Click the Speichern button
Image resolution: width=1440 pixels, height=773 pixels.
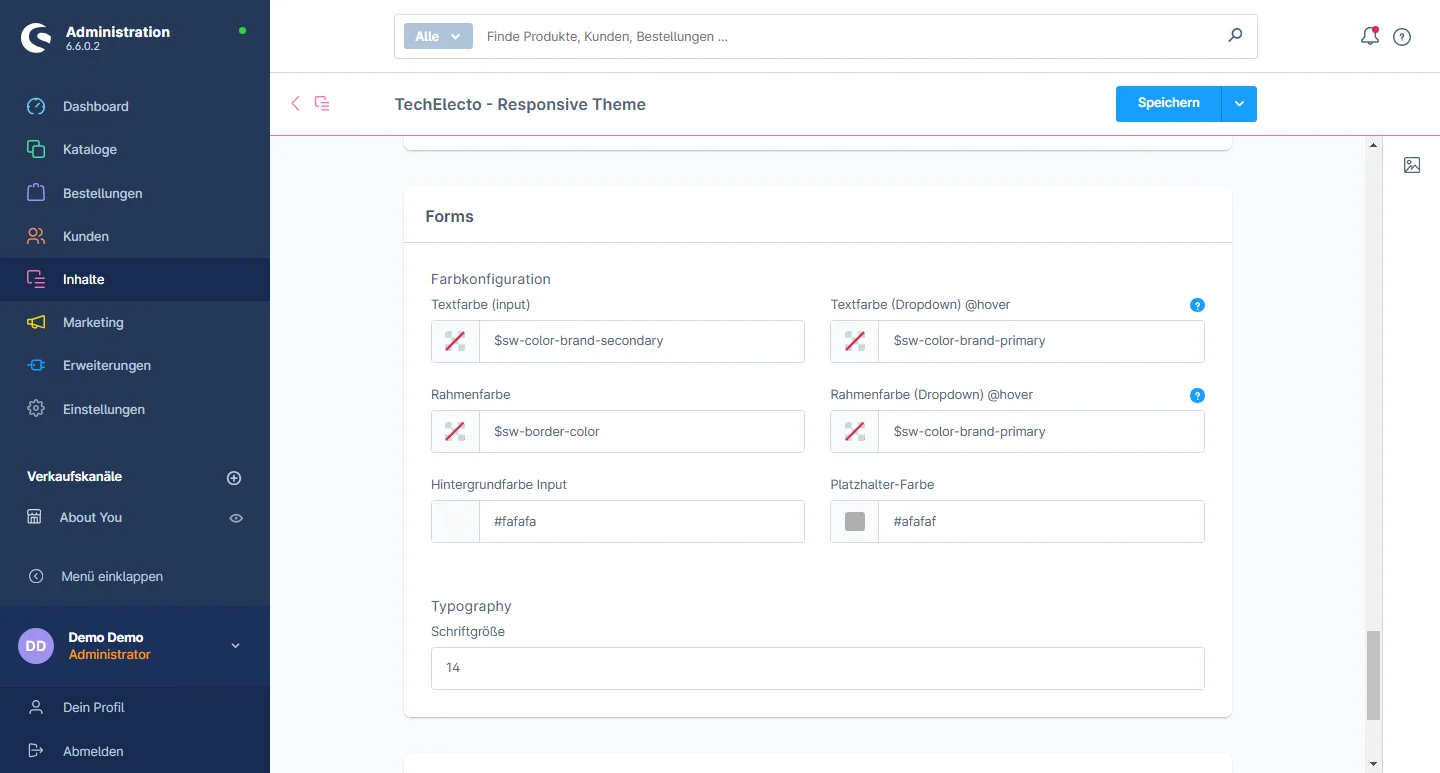(x=1168, y=104)
